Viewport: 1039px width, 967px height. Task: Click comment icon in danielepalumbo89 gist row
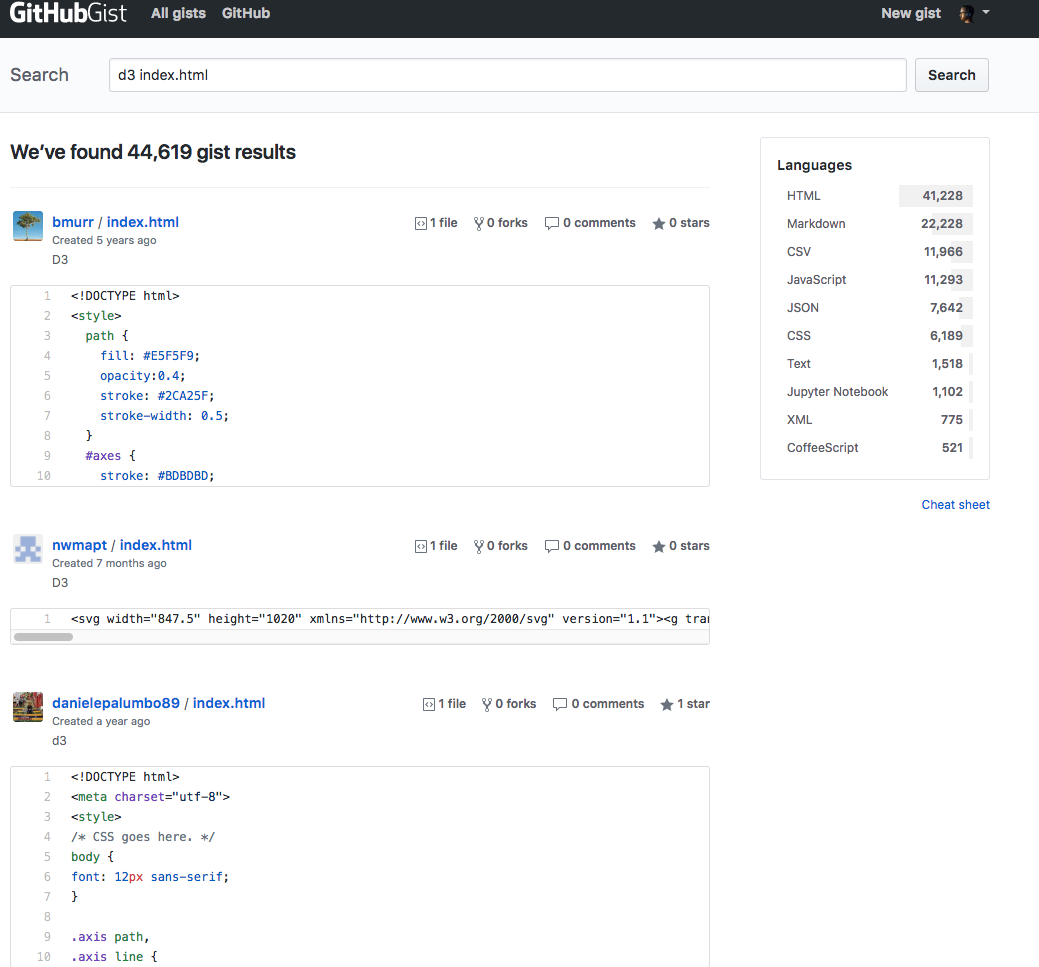click(560, 704)
